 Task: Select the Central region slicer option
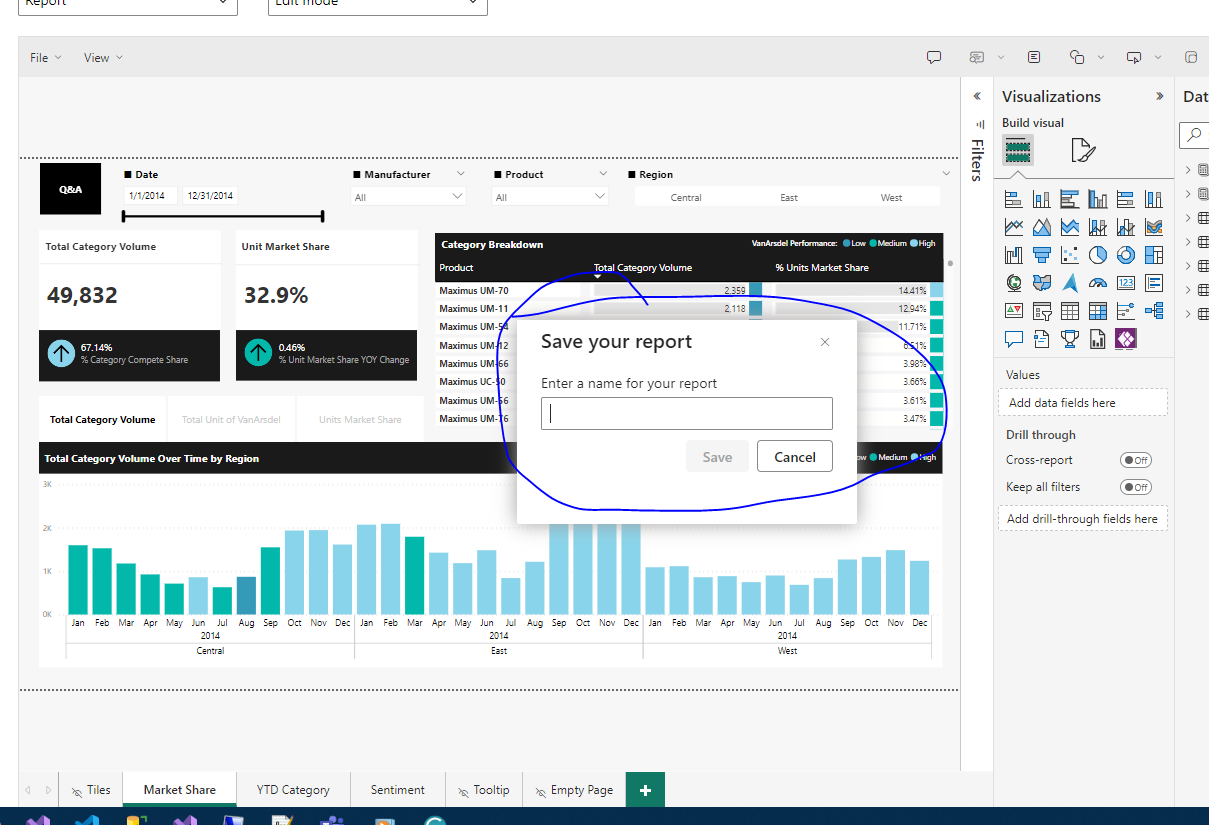click(686, 197)
